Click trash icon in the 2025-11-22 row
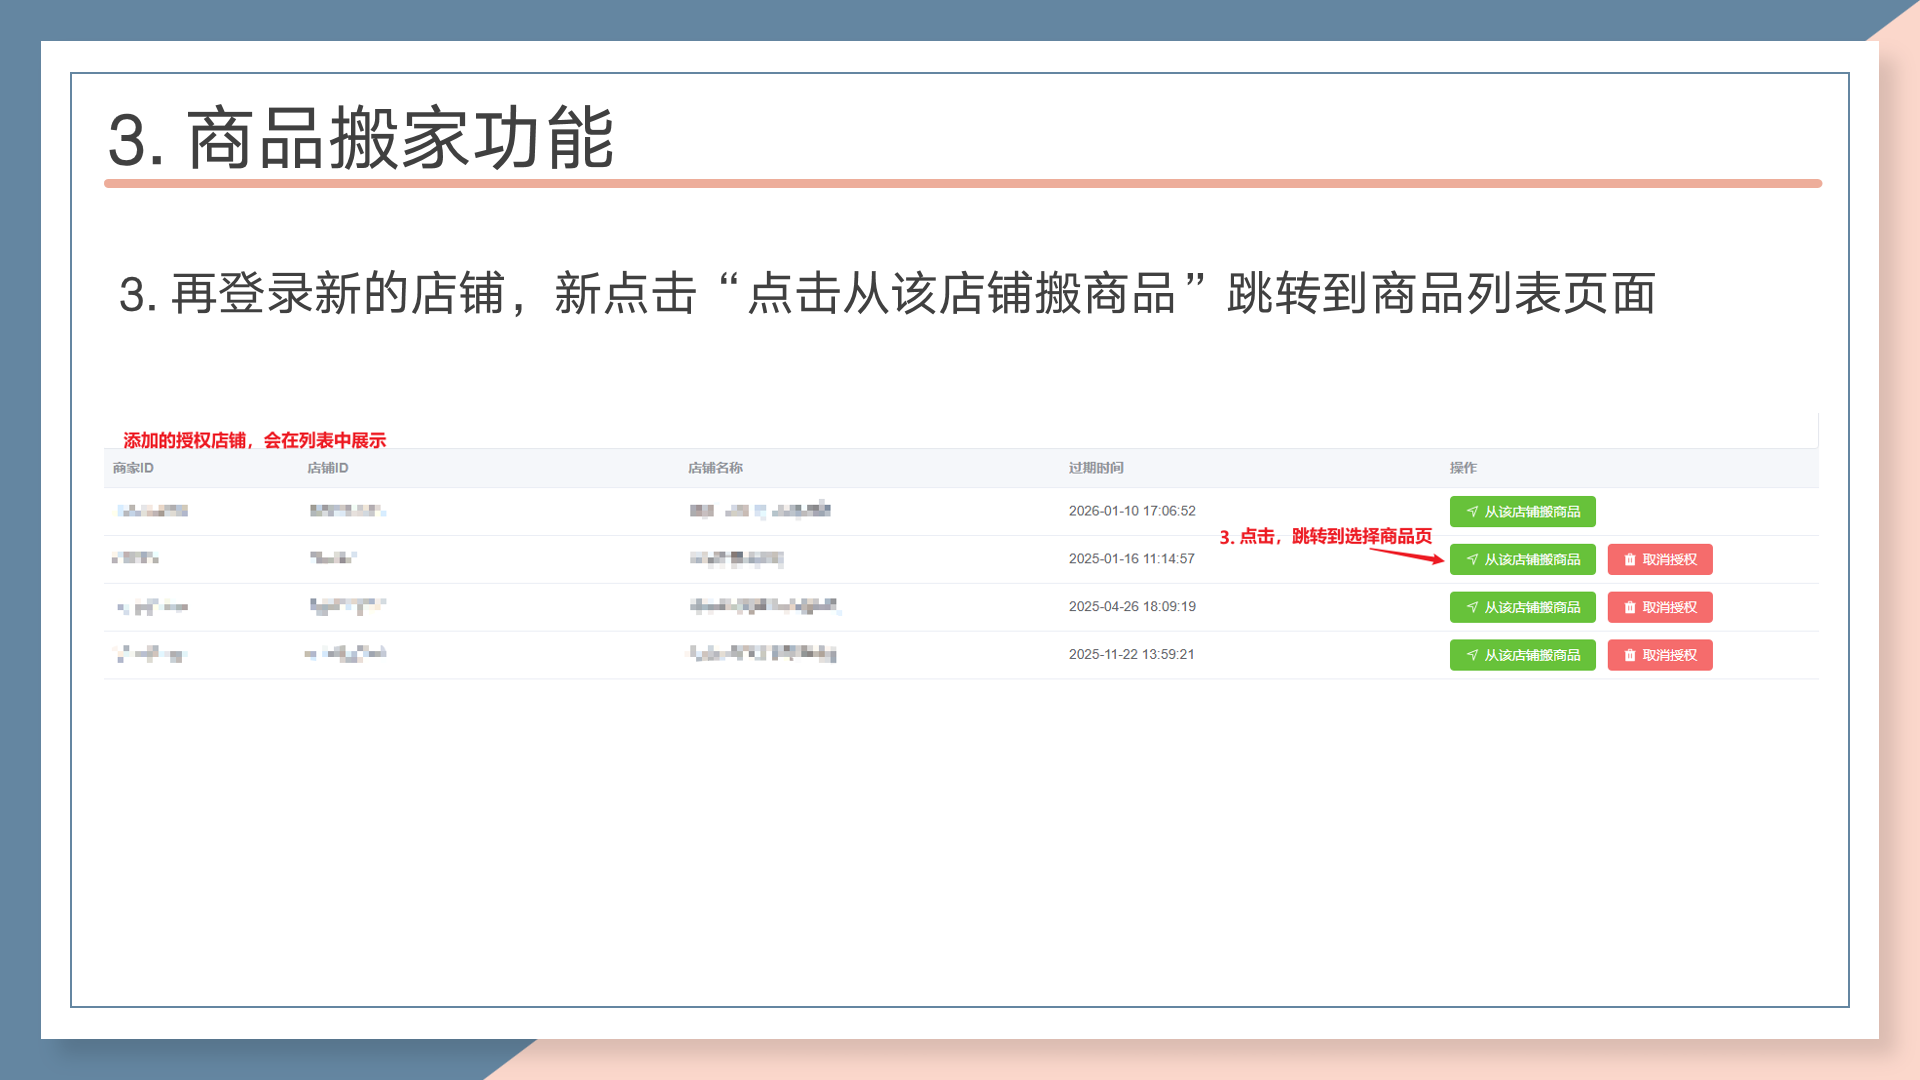 click(x=1630, y=656)
